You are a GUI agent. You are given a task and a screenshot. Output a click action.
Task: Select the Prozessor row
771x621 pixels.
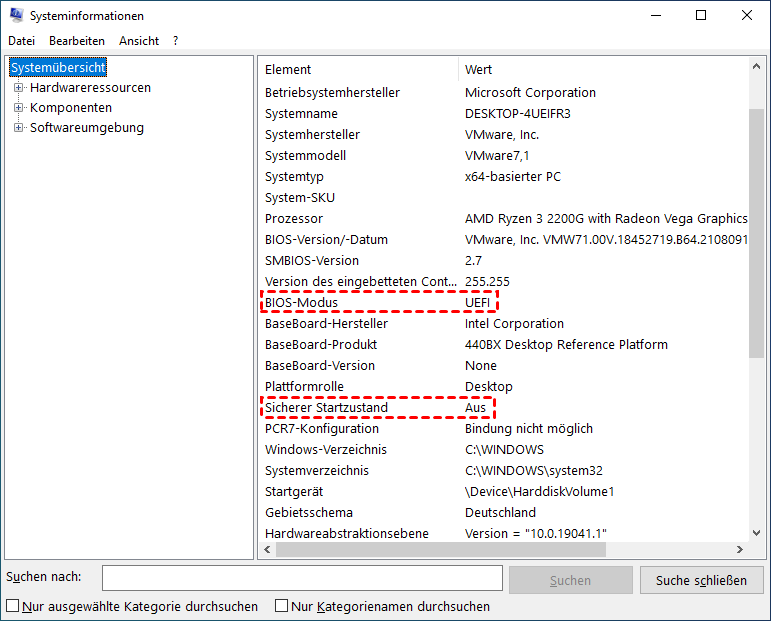pyautogui.click(x=504, y=218)
